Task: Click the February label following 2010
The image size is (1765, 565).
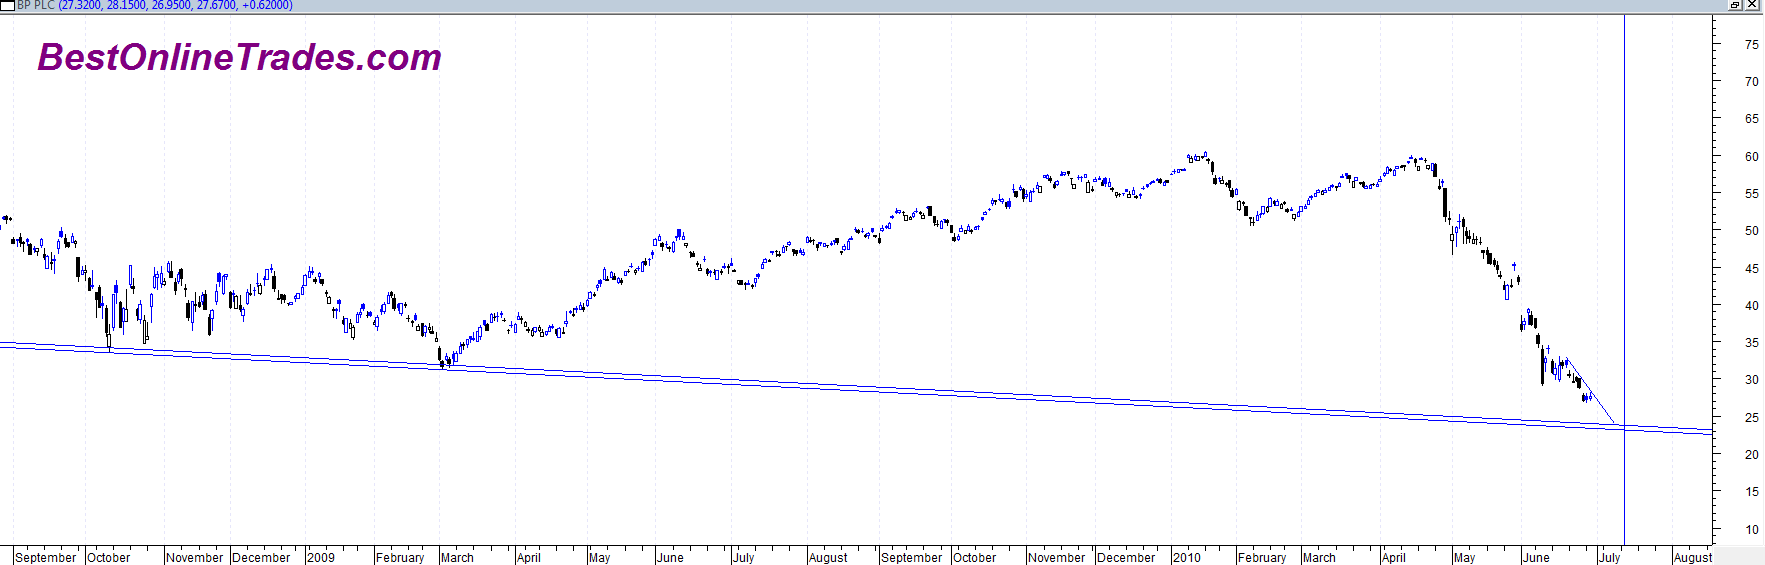Action: coord(1262,558)
